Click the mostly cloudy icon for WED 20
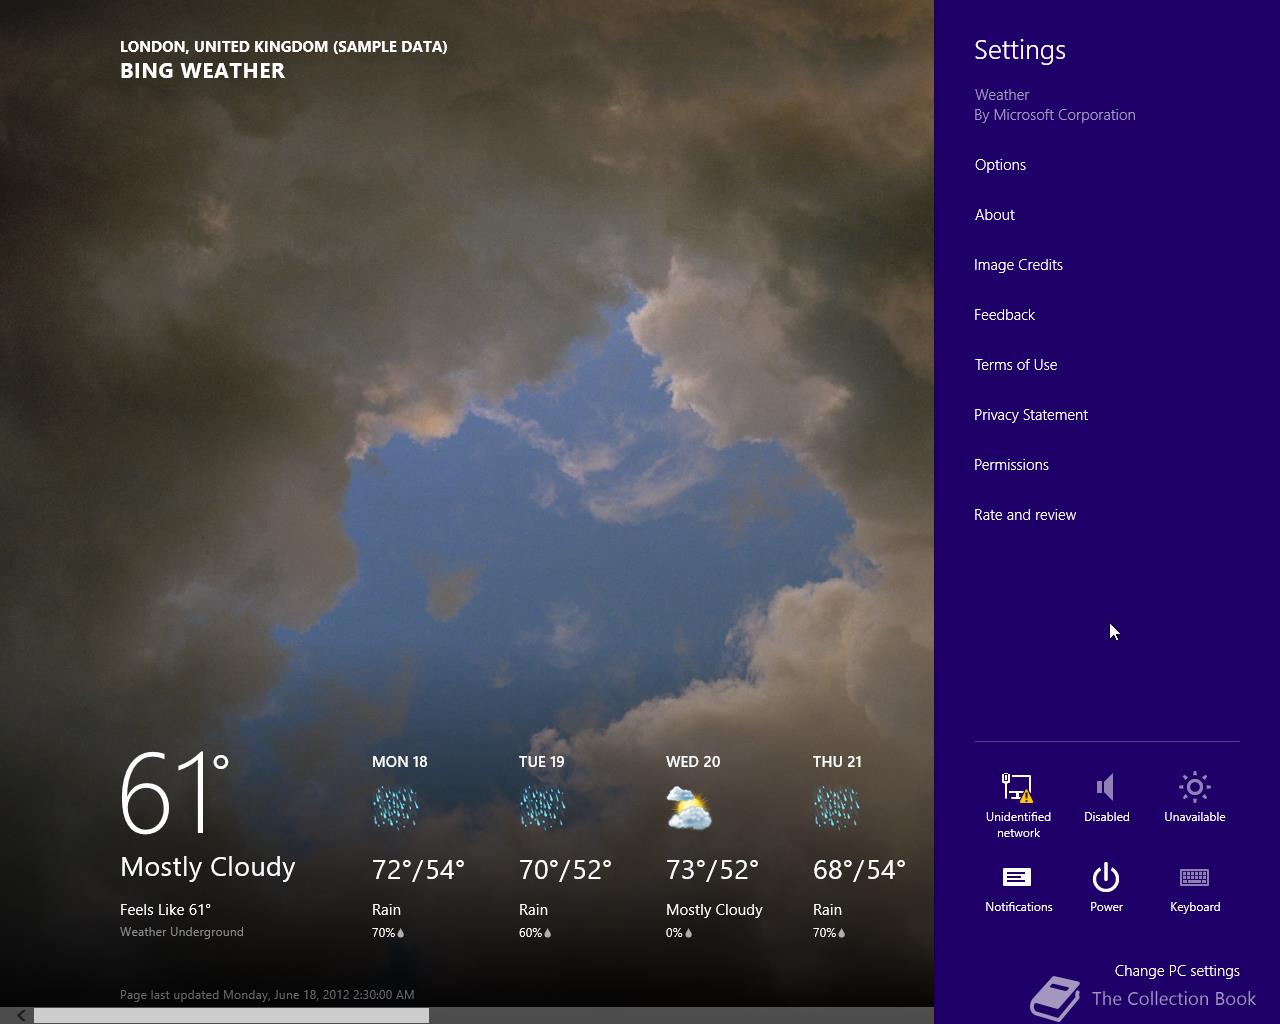The width and height of the screenshot is (1280, 1024). (x=689, y=808)
